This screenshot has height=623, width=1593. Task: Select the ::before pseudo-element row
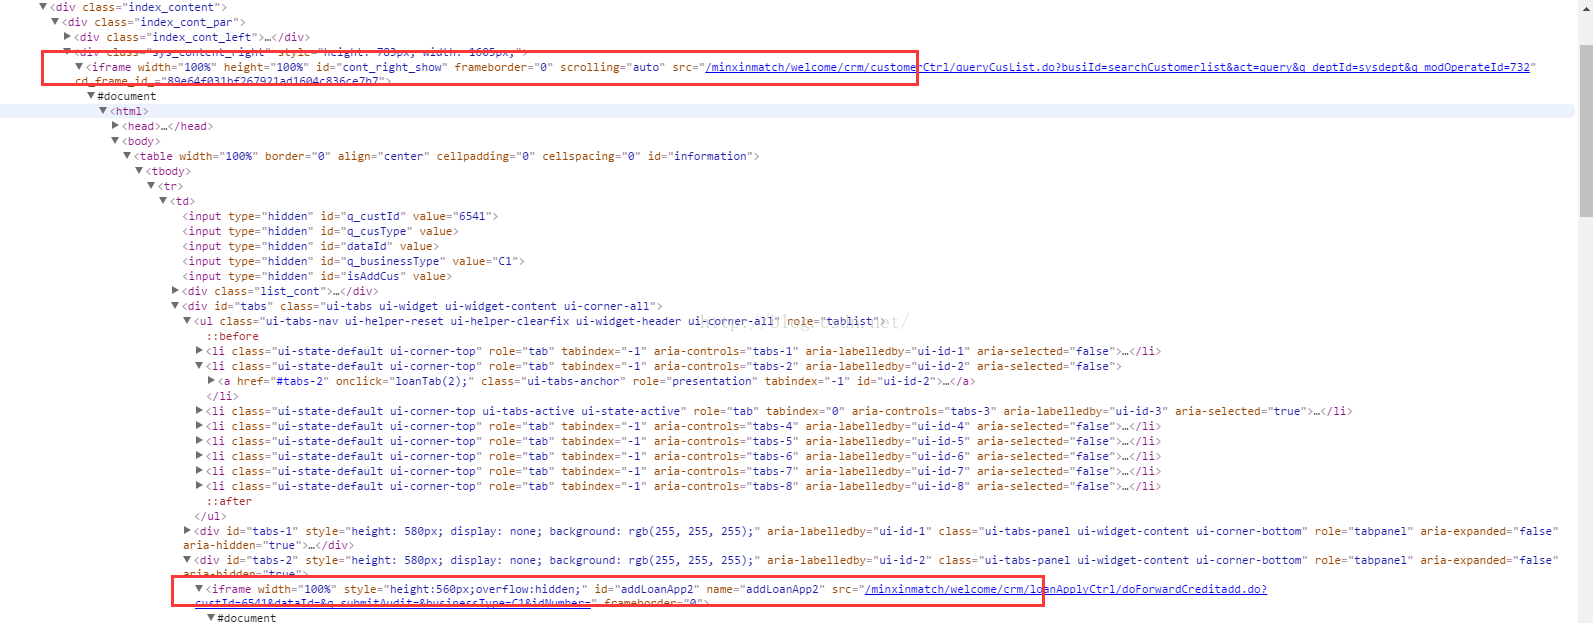(233, 336)
